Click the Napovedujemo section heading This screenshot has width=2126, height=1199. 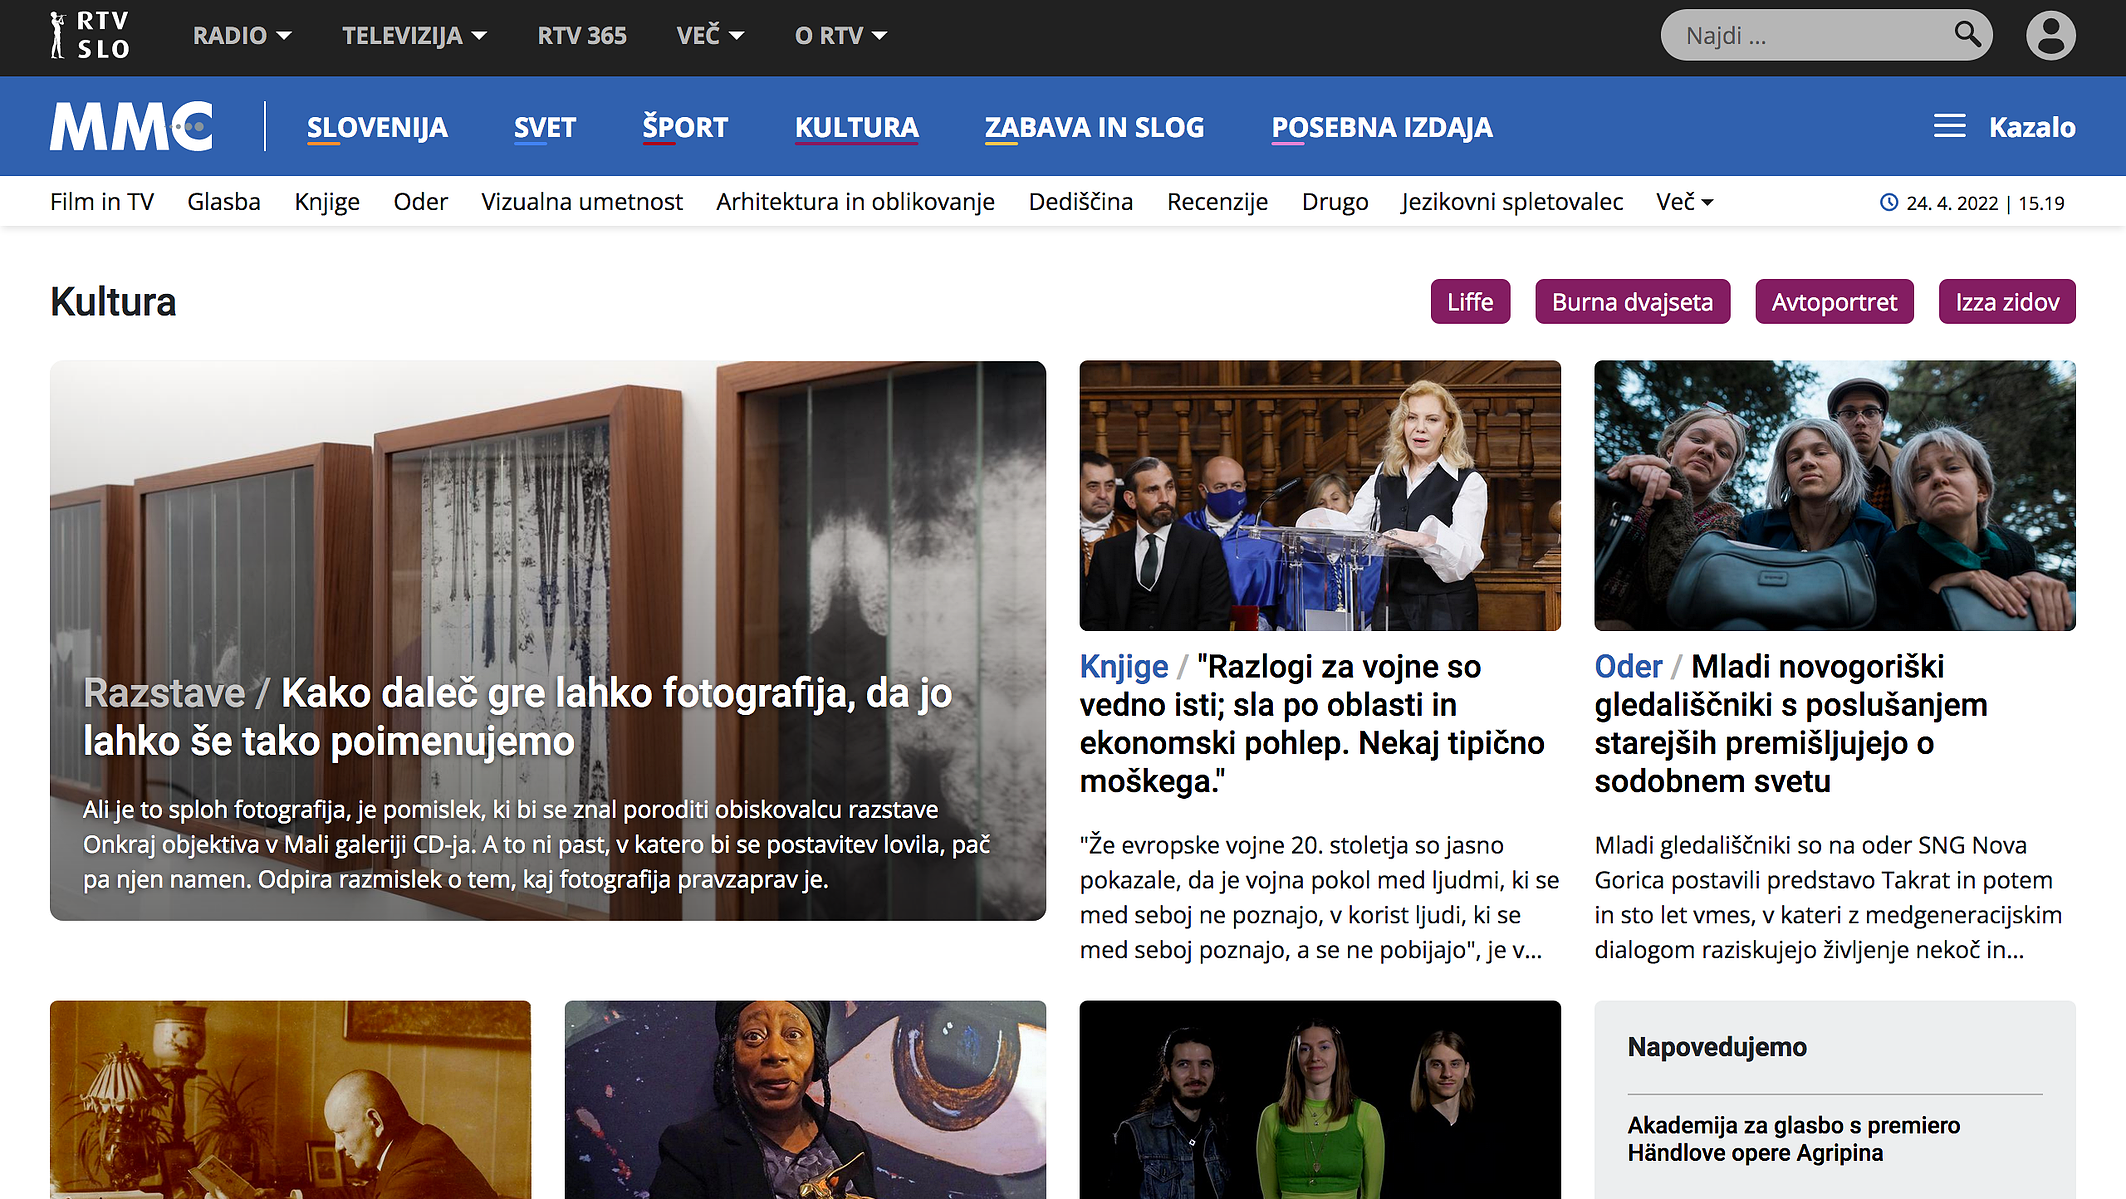1717,1047
